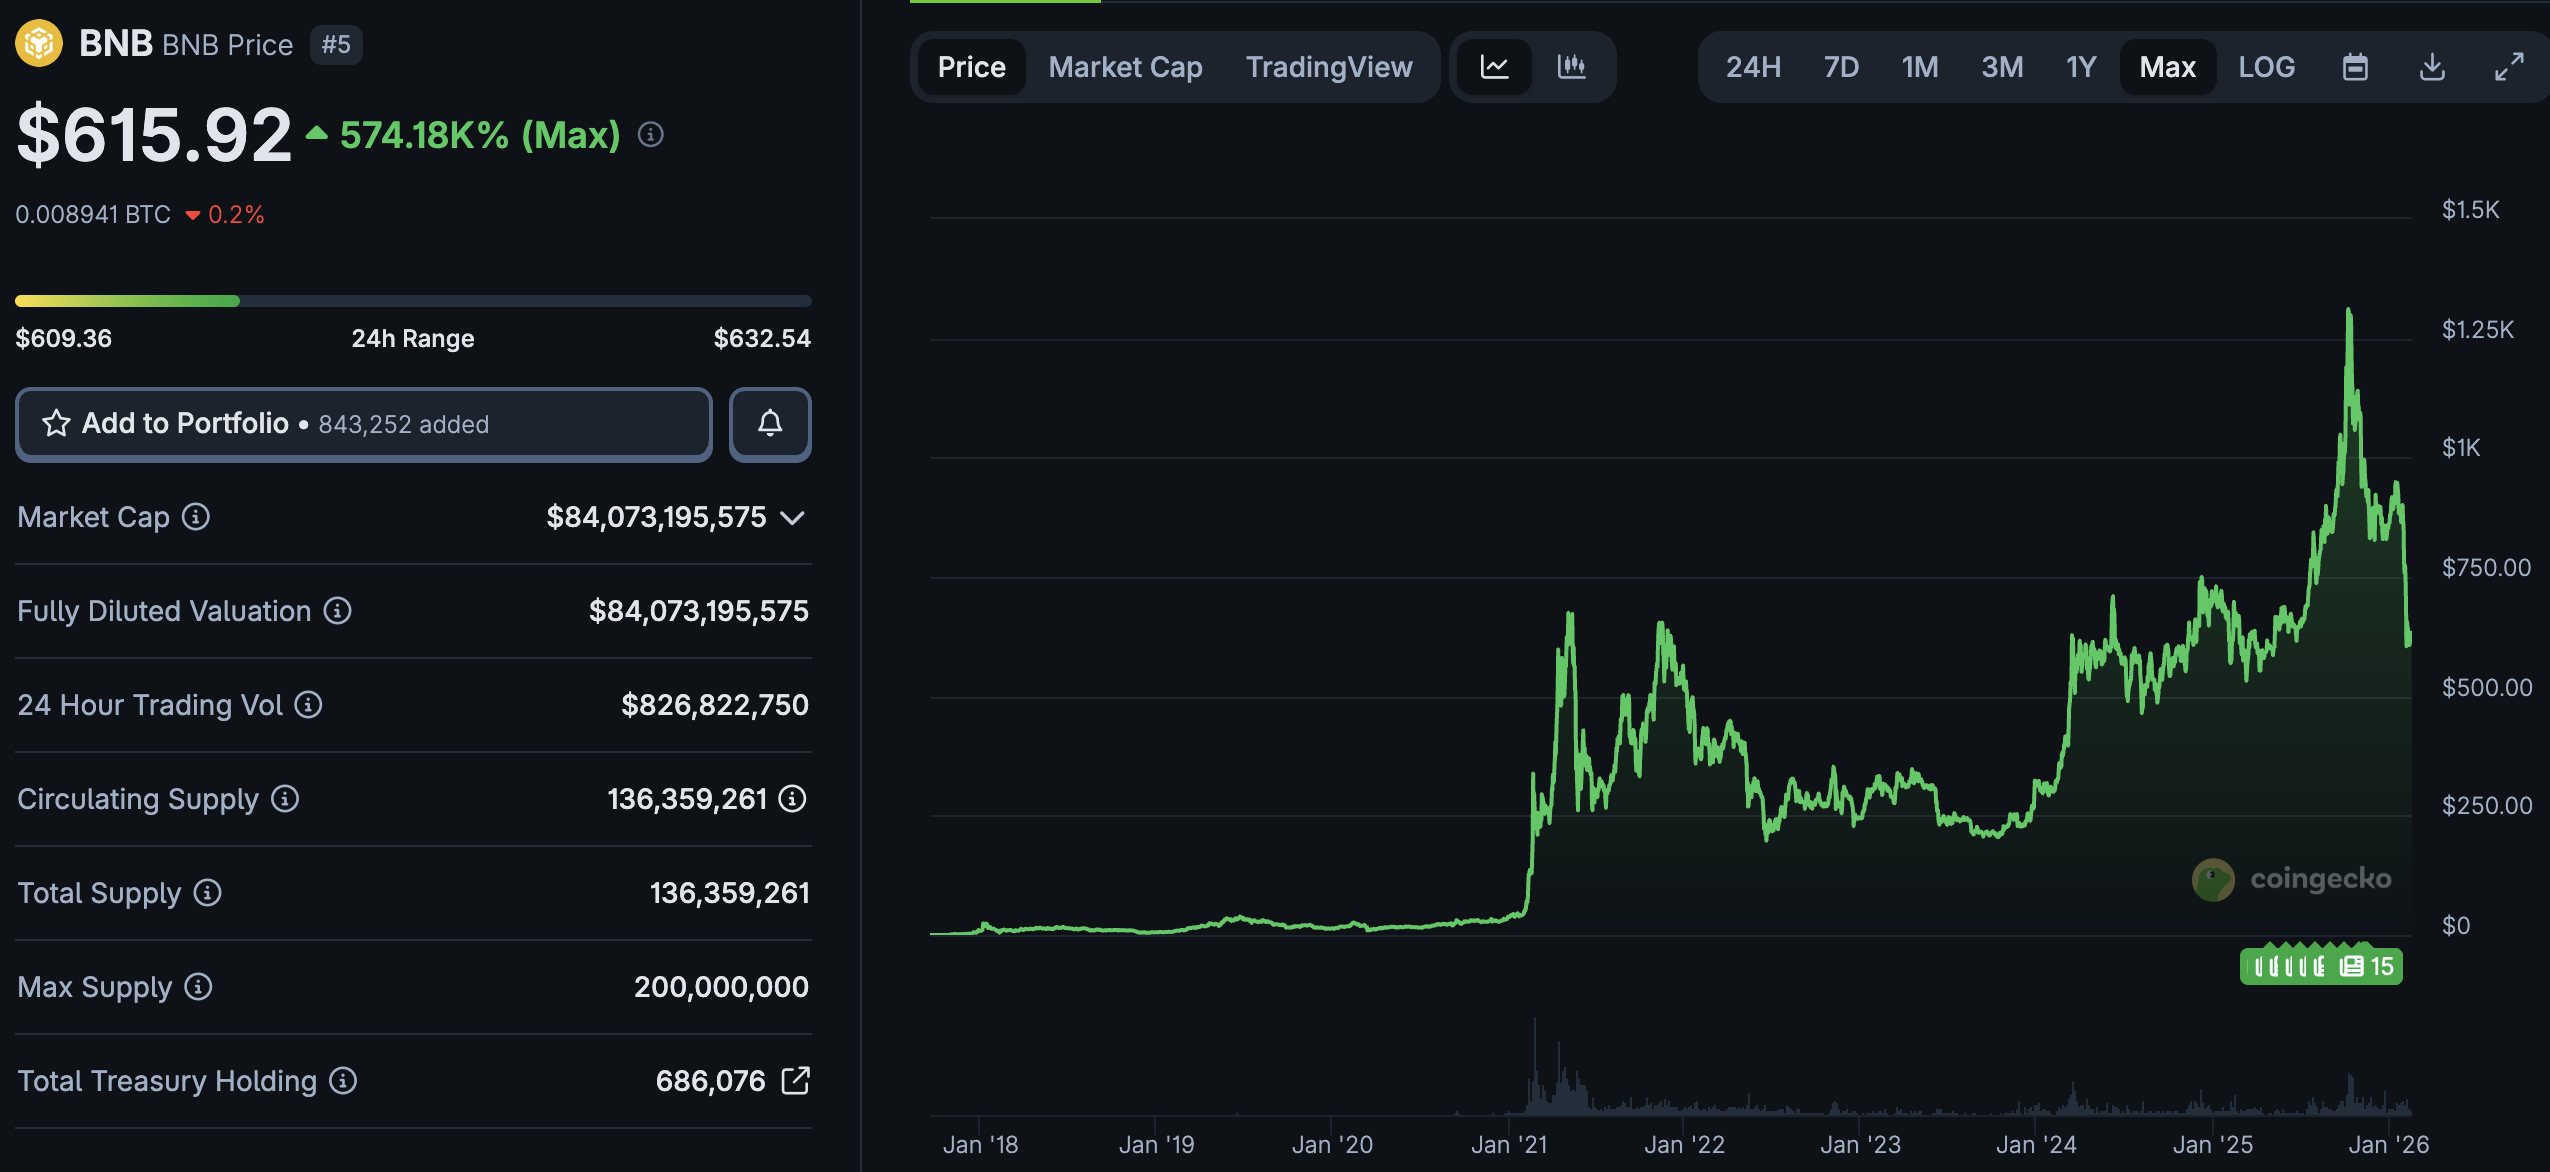Expand chart to fullscreen
Image resolution: width=2550 pixels, height=1172 pixels.
[x=2509, y=67]
